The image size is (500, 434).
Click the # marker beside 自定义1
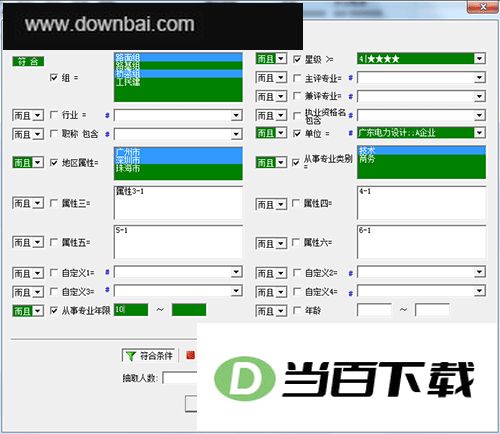(107, 272)
